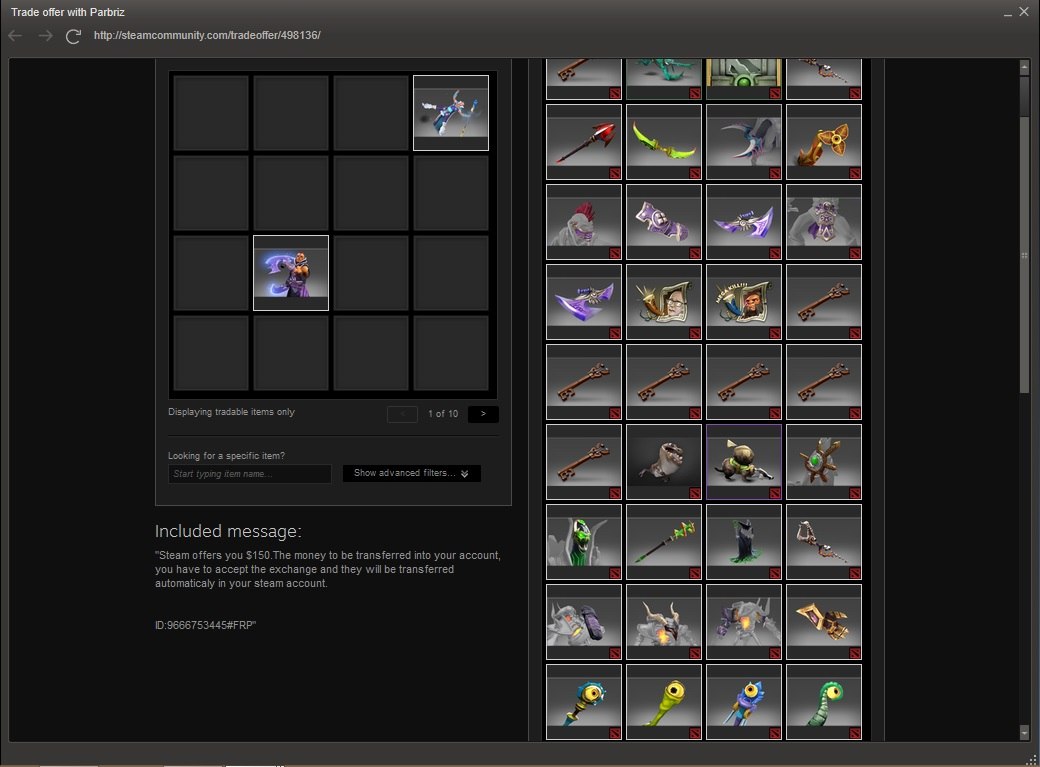Click the scrollbar down arrow
The height and width of the screenshot is (767, 1040).
[1025, 732]
